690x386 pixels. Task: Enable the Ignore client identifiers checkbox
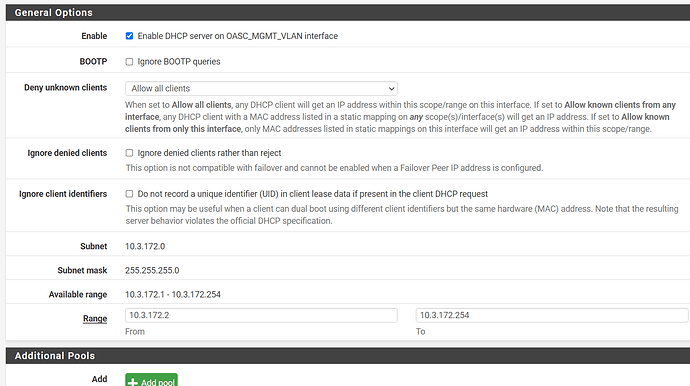click(129, 194)
